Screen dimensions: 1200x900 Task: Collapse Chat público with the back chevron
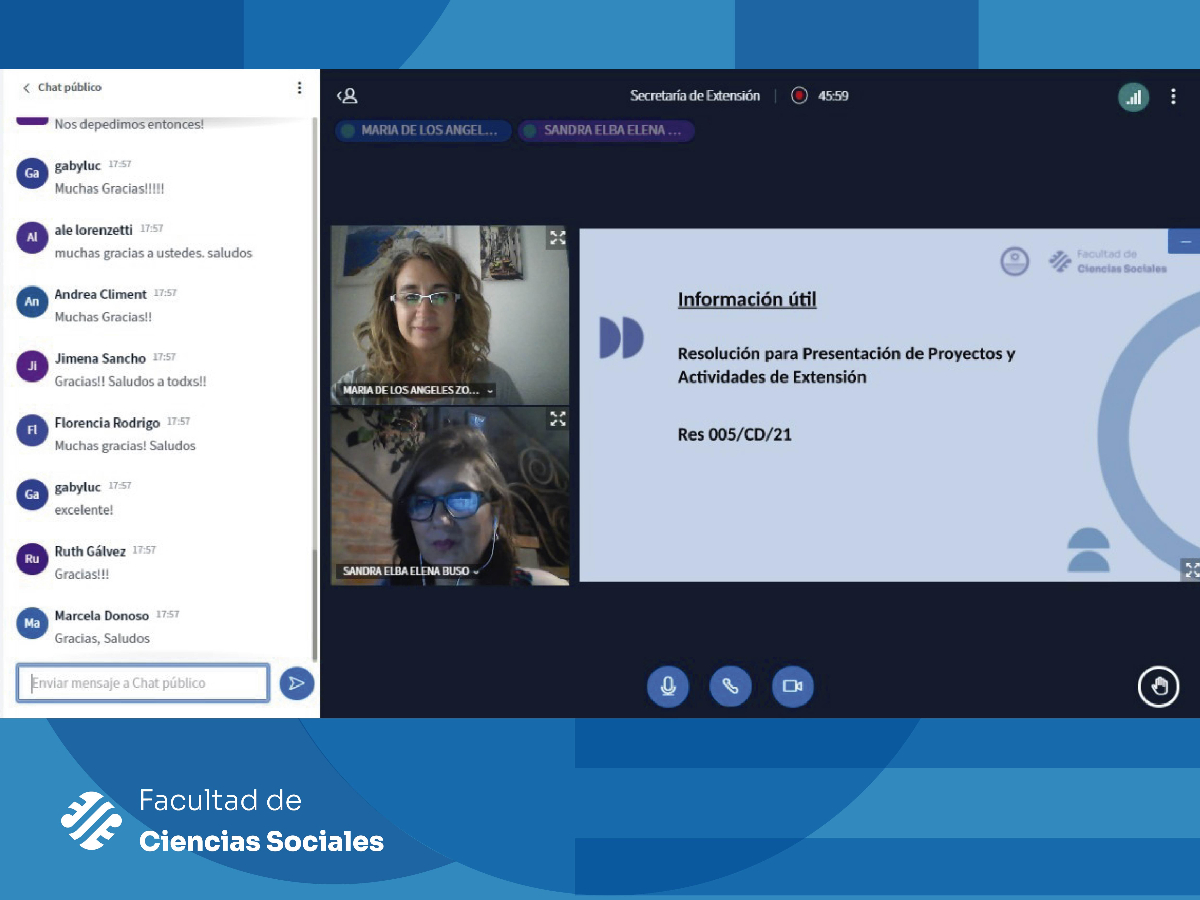[x=25, y=87]
